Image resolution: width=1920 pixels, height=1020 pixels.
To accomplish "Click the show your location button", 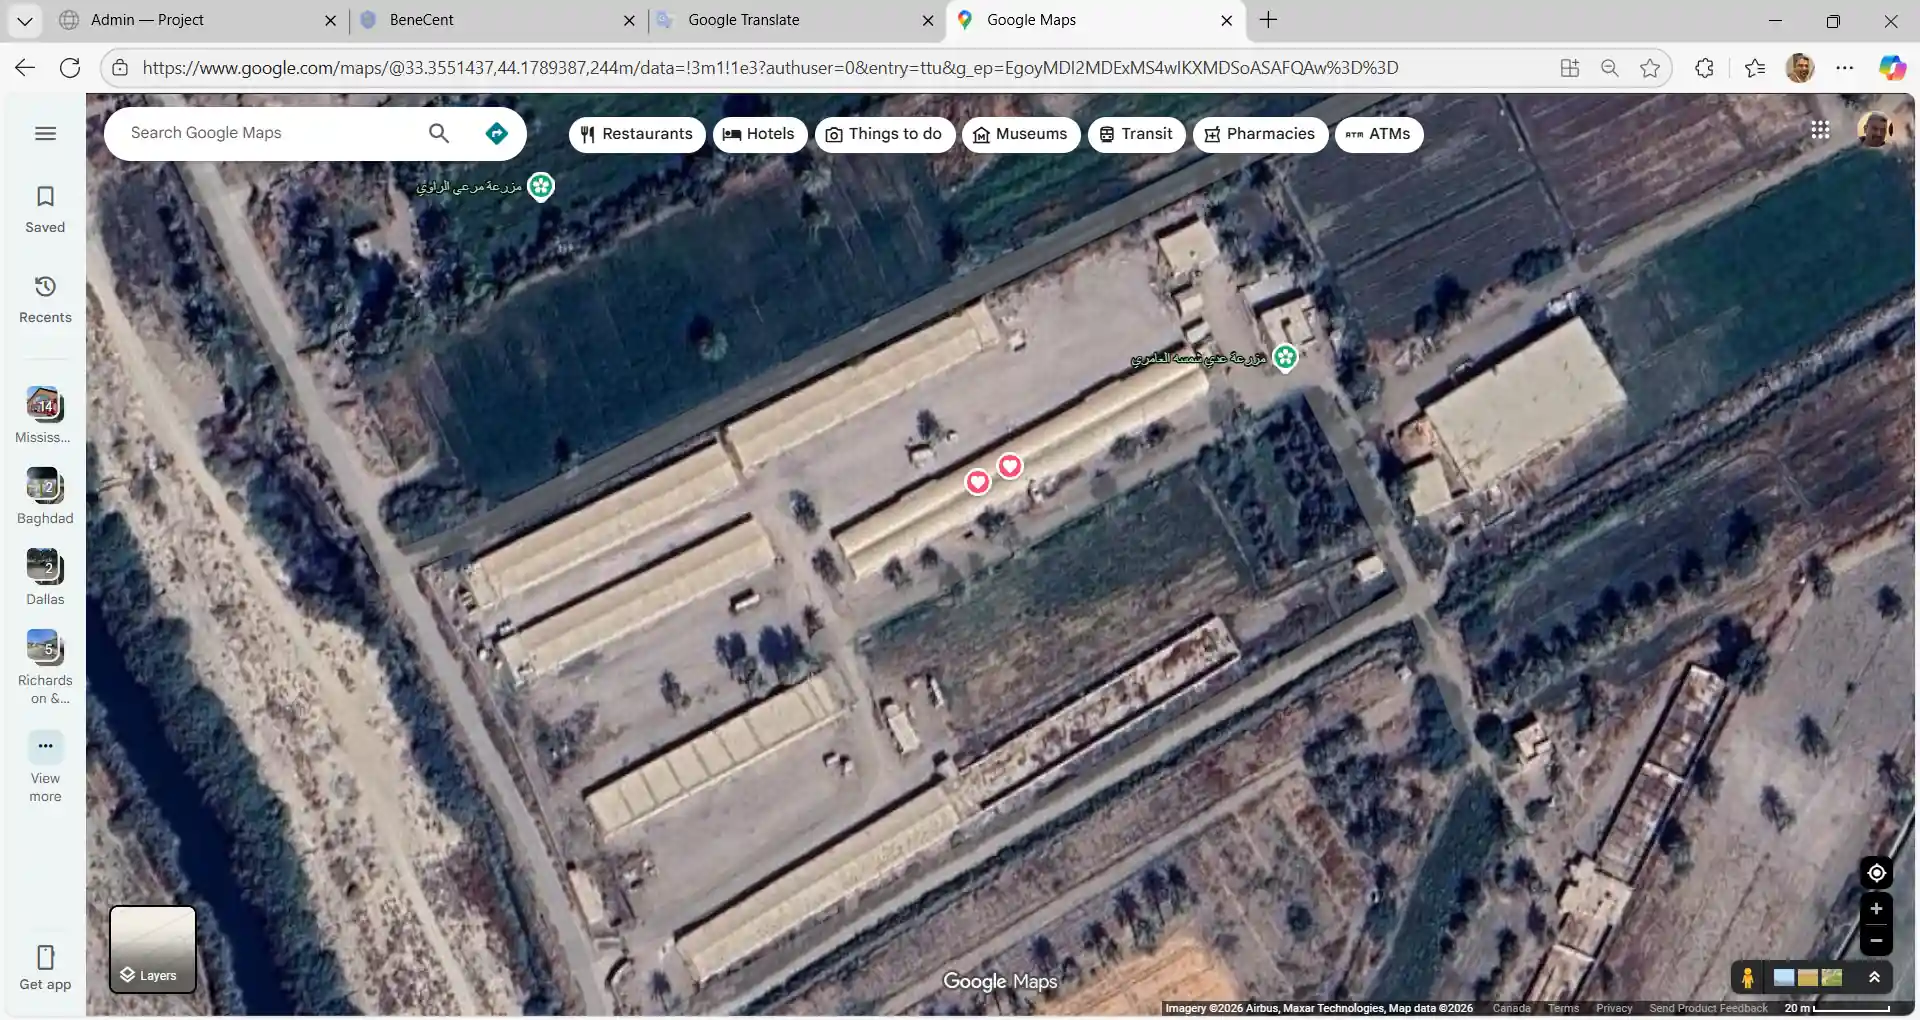I will pyautogui.click(x=1876, y=873).
